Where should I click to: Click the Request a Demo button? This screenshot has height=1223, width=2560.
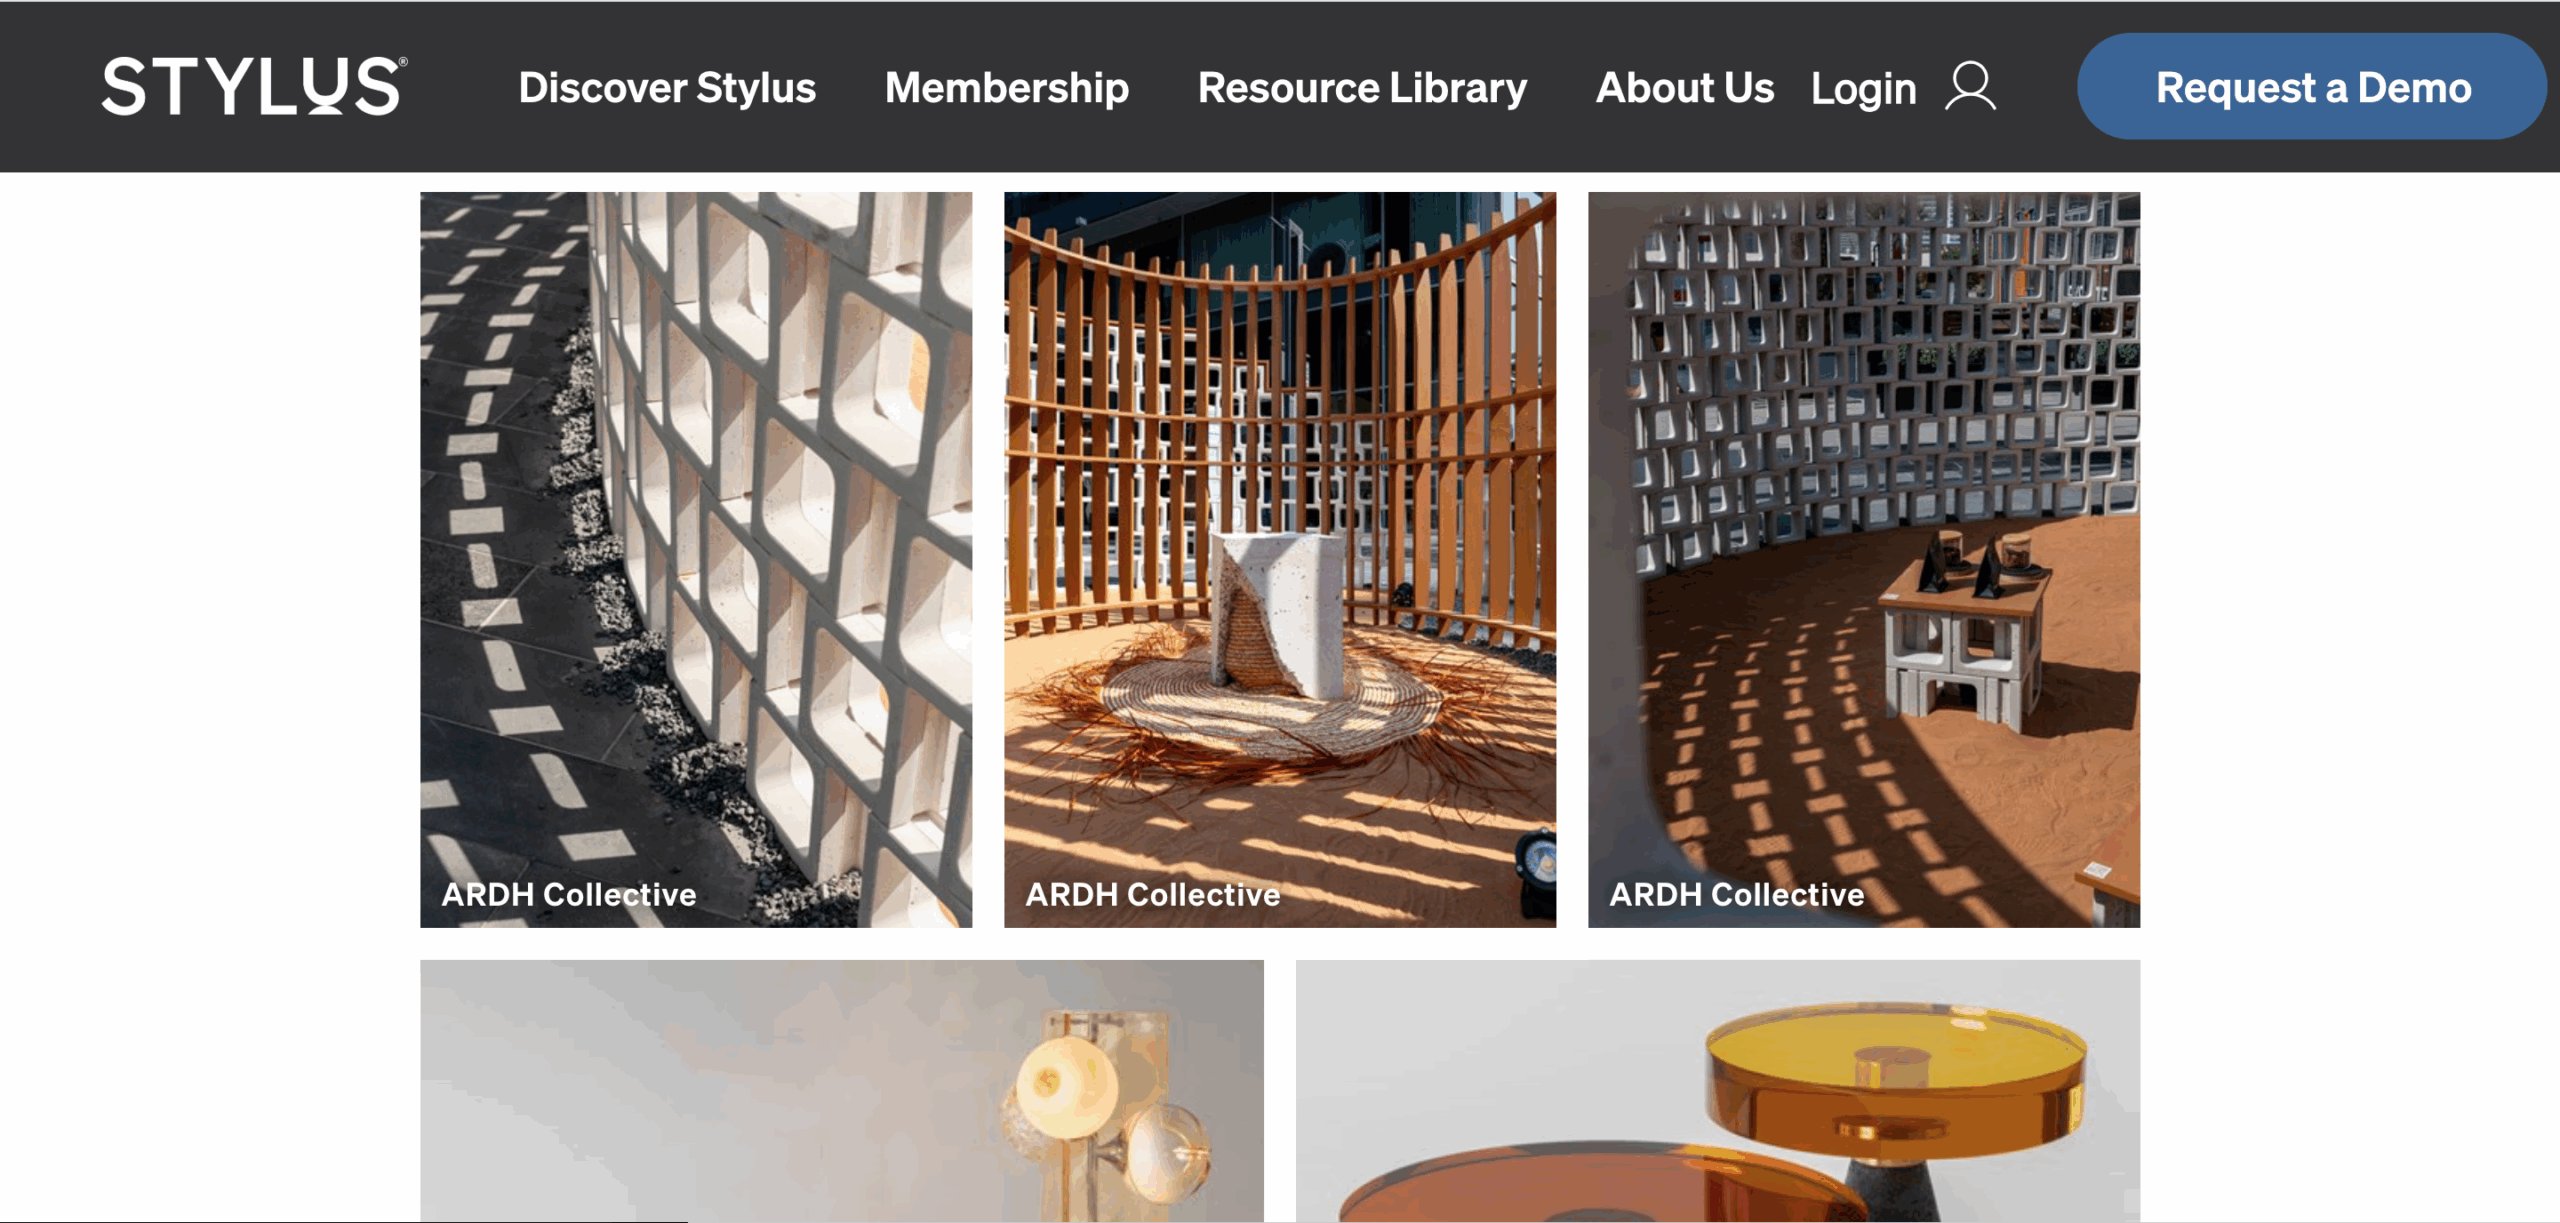pos(2313,87)
